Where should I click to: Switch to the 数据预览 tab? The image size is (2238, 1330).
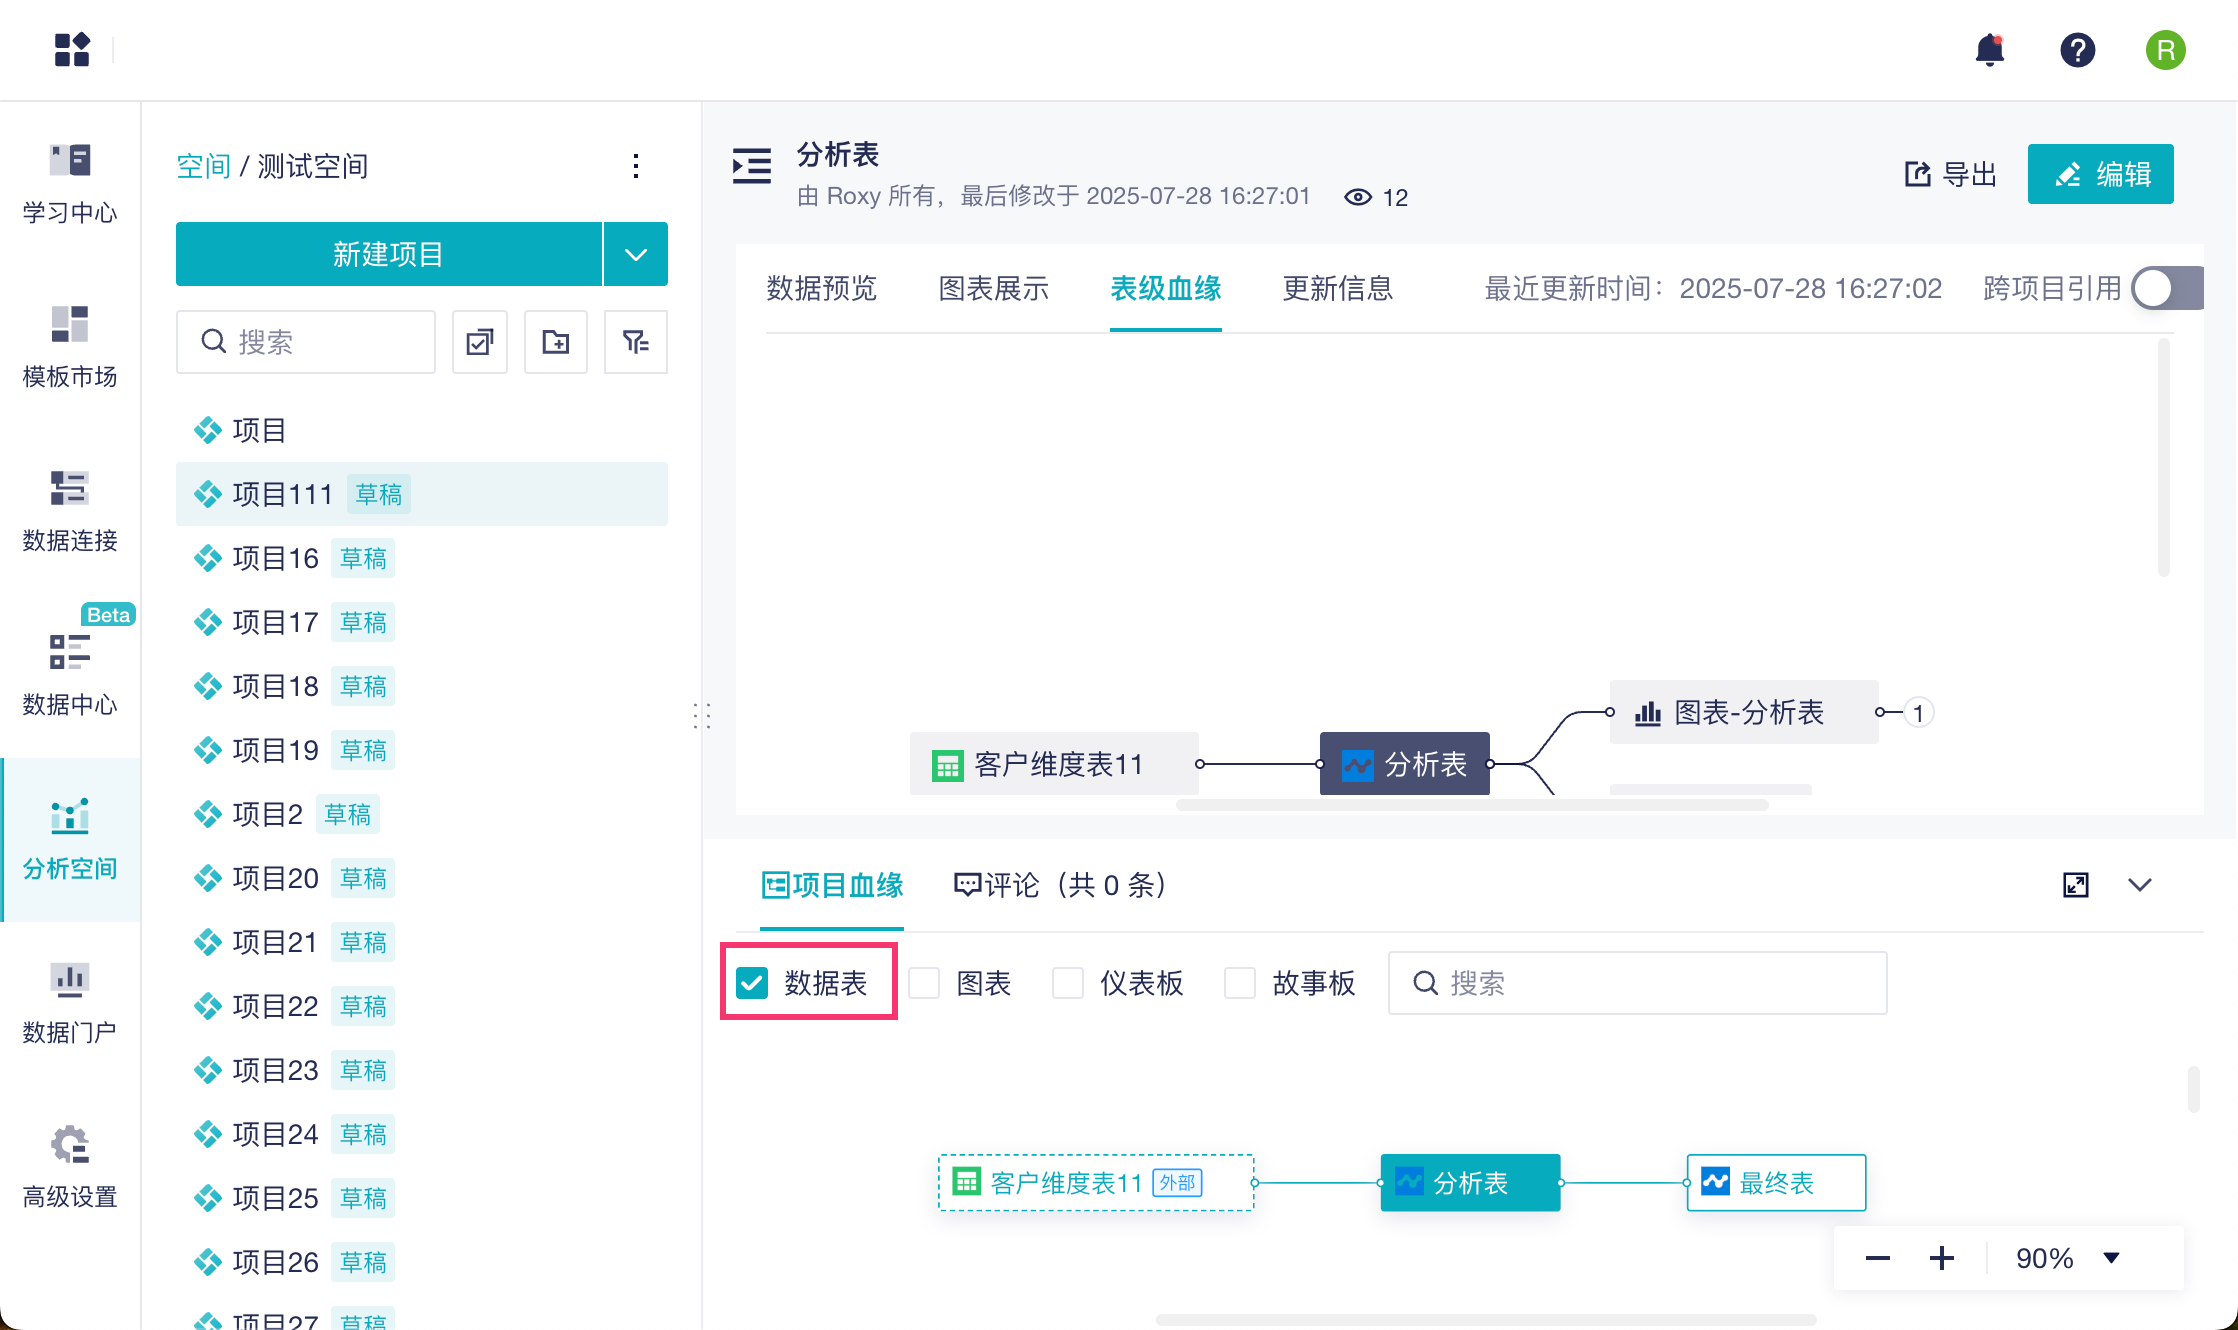pos(821,289)
